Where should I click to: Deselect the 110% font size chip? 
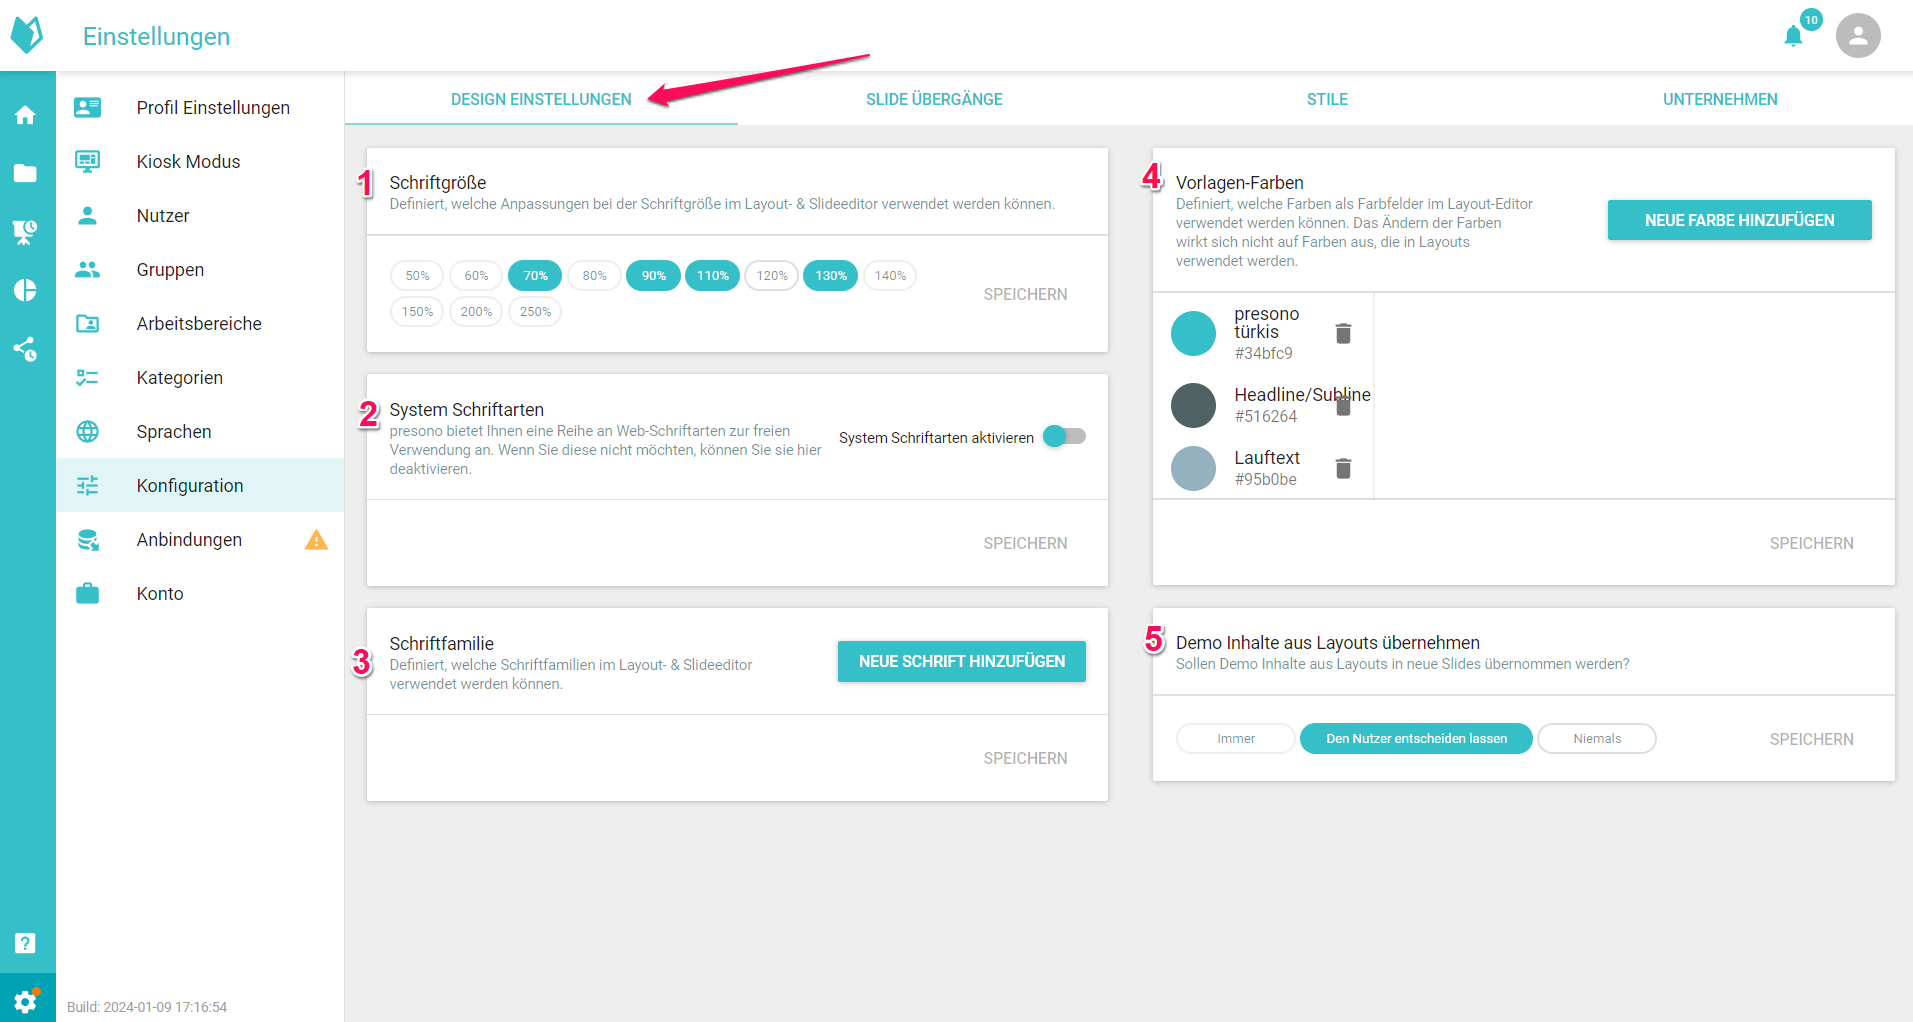pyautogui.click(x=712, y=276)
